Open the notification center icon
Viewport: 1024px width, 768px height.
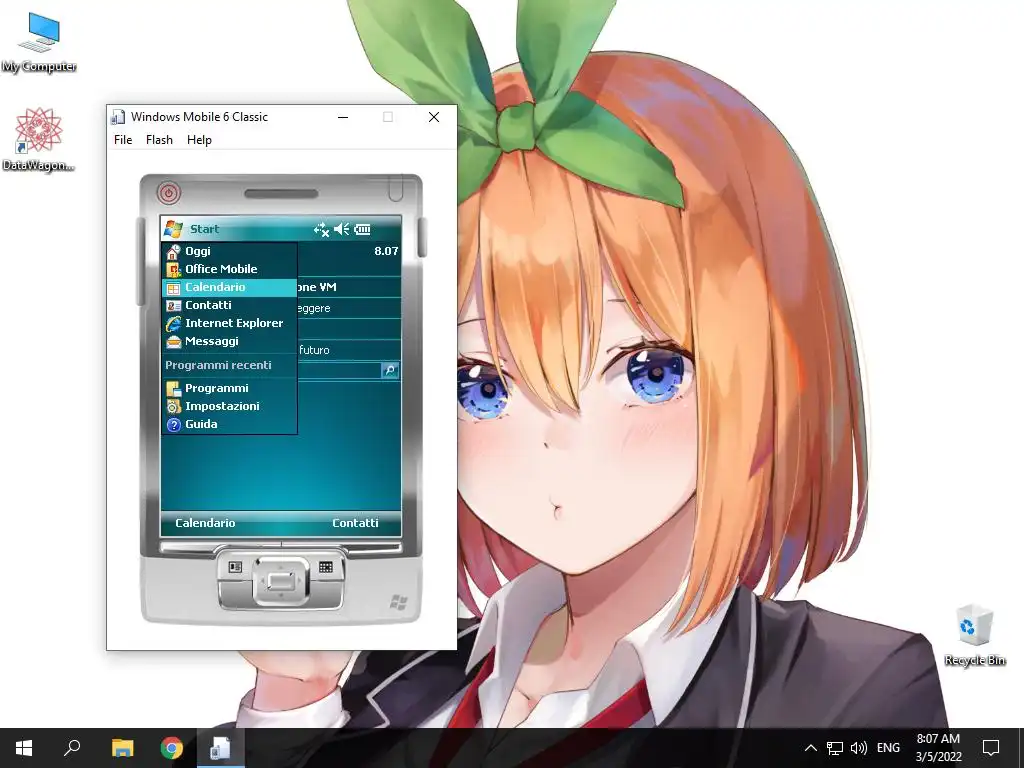991,748
